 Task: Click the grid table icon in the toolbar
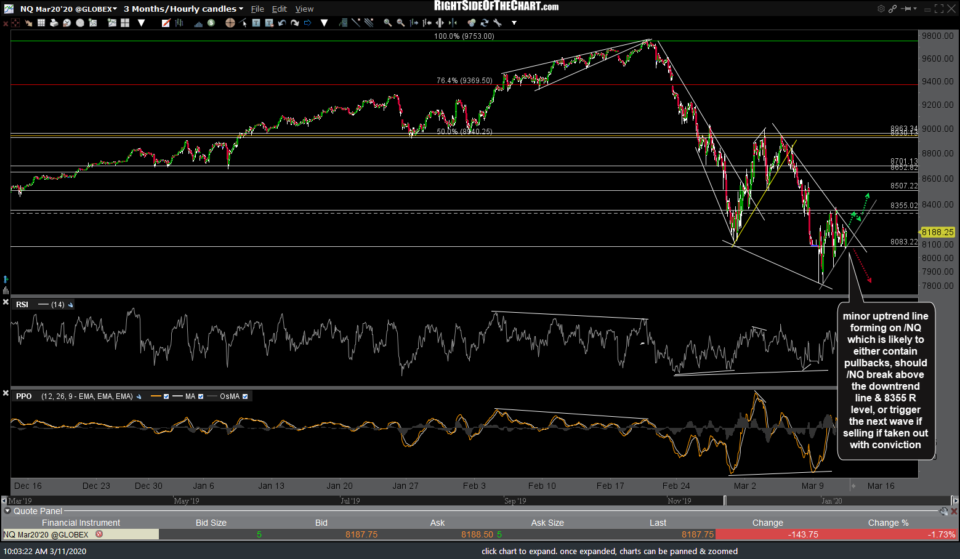(41, 23)
